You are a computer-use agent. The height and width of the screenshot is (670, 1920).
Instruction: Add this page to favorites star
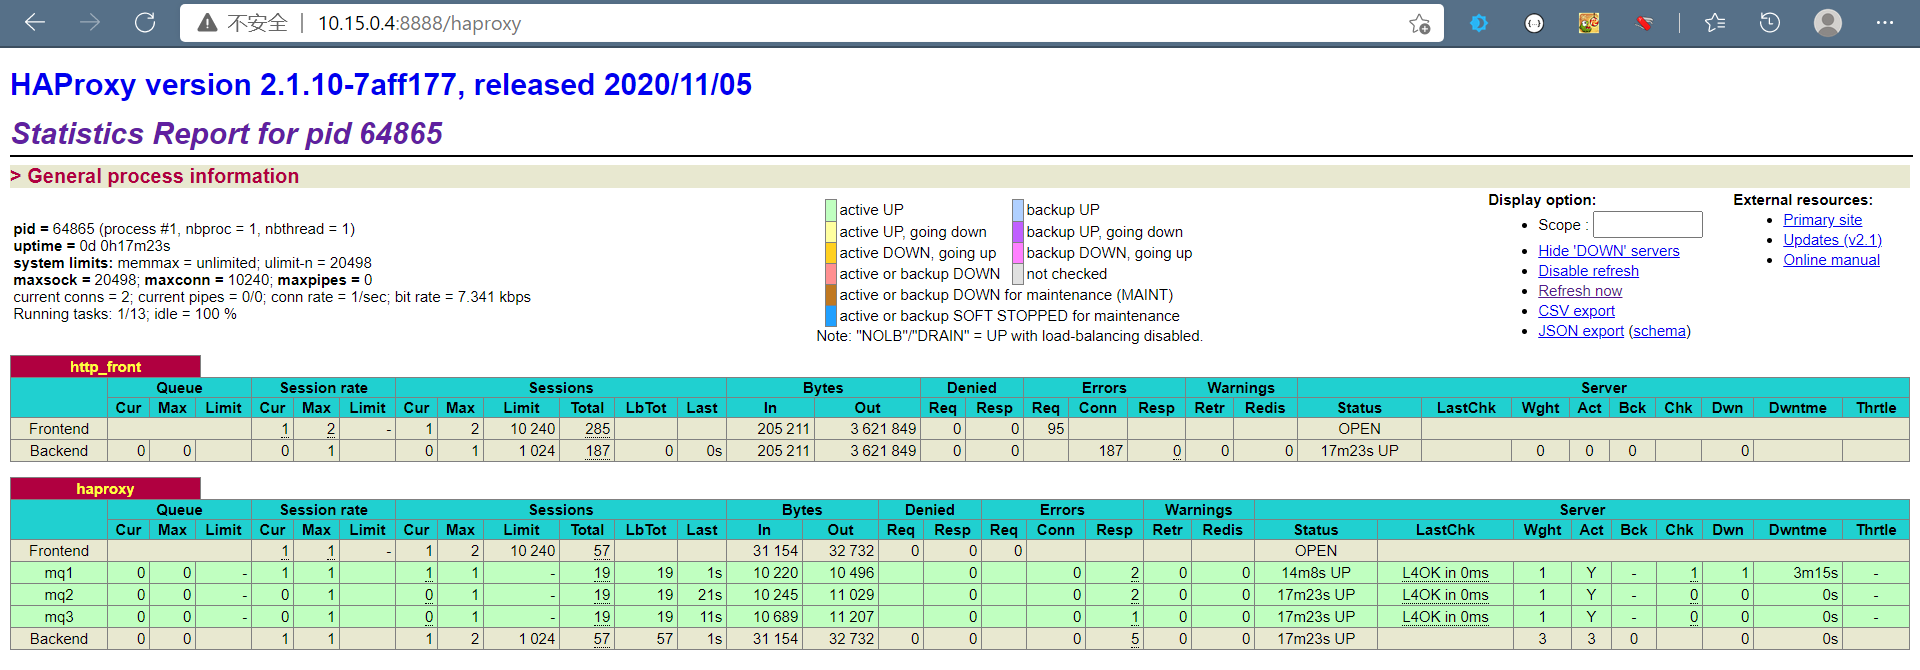click(1419, 23)
